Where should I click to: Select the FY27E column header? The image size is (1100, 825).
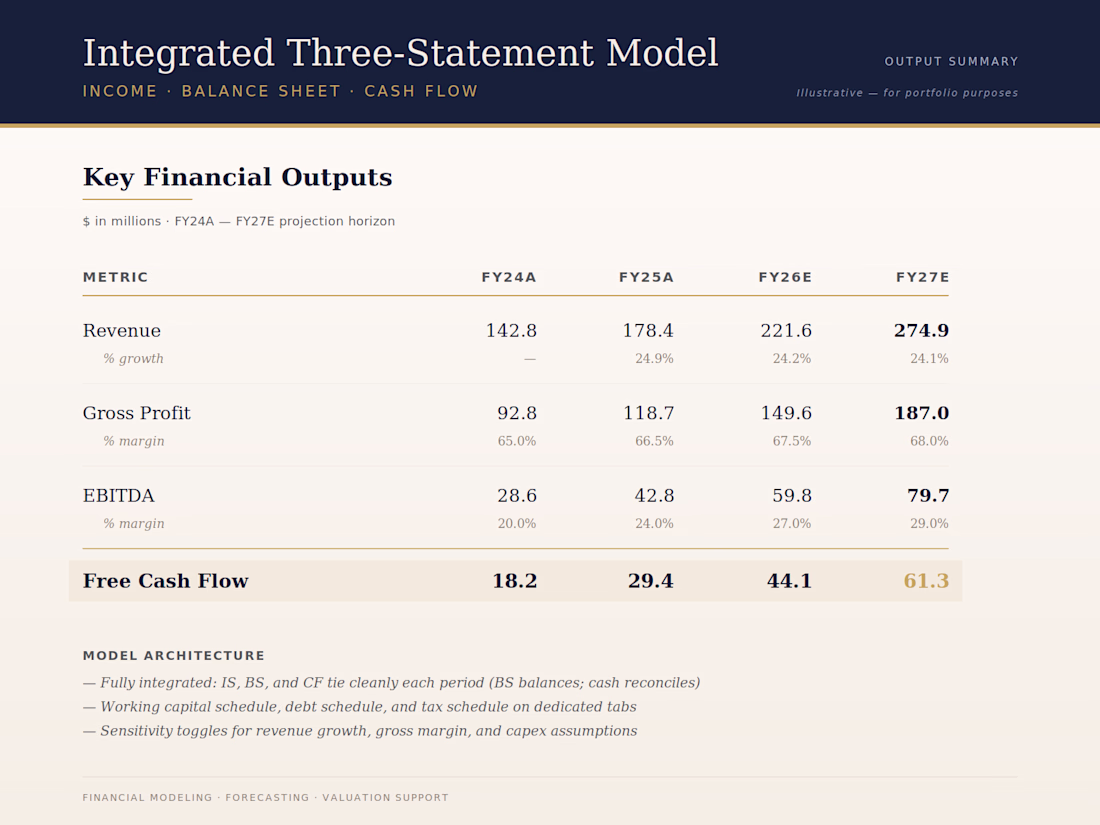923,277
